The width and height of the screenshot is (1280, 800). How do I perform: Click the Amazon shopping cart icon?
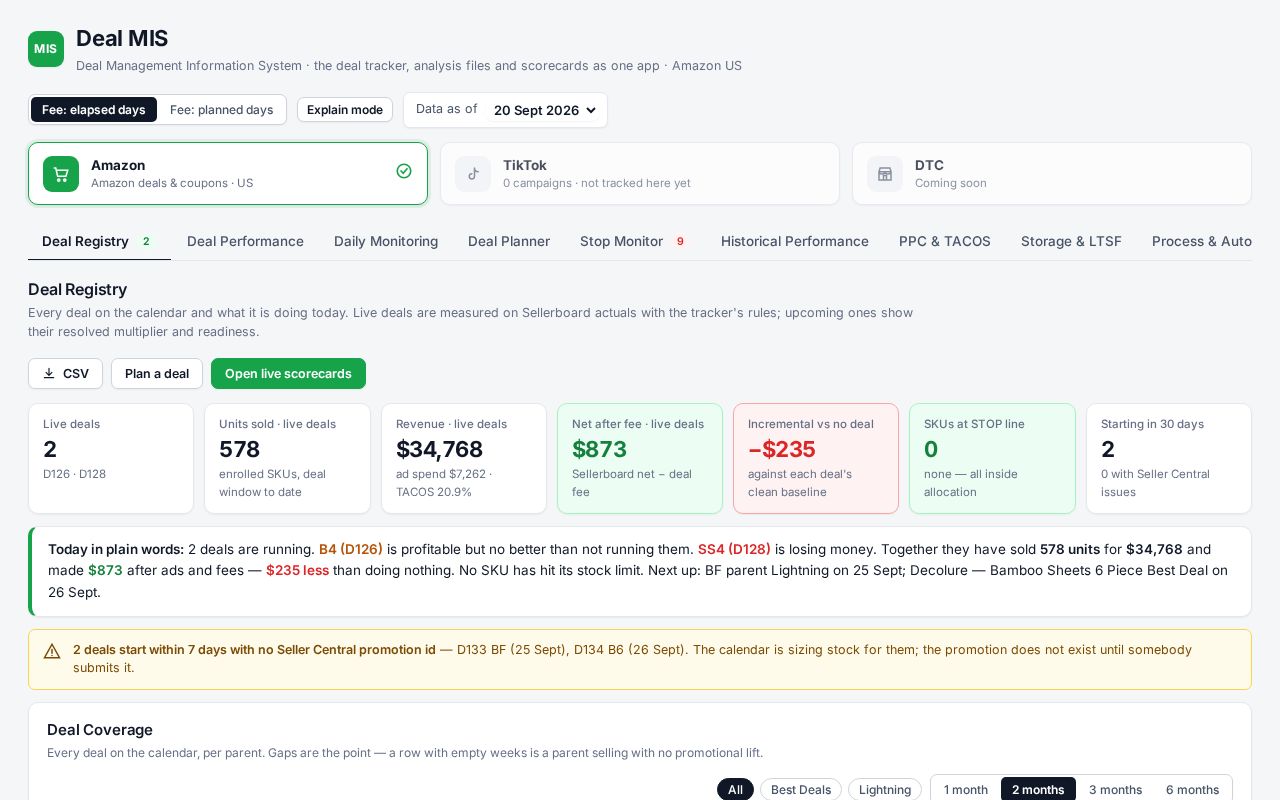coord(61,174)
